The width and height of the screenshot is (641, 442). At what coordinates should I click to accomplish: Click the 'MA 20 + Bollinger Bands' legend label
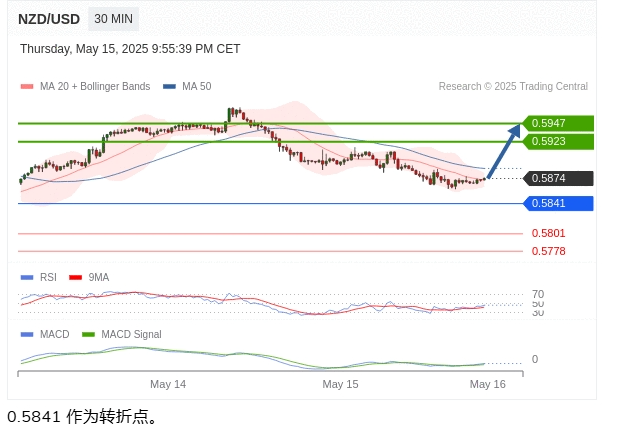click(95, 86)
